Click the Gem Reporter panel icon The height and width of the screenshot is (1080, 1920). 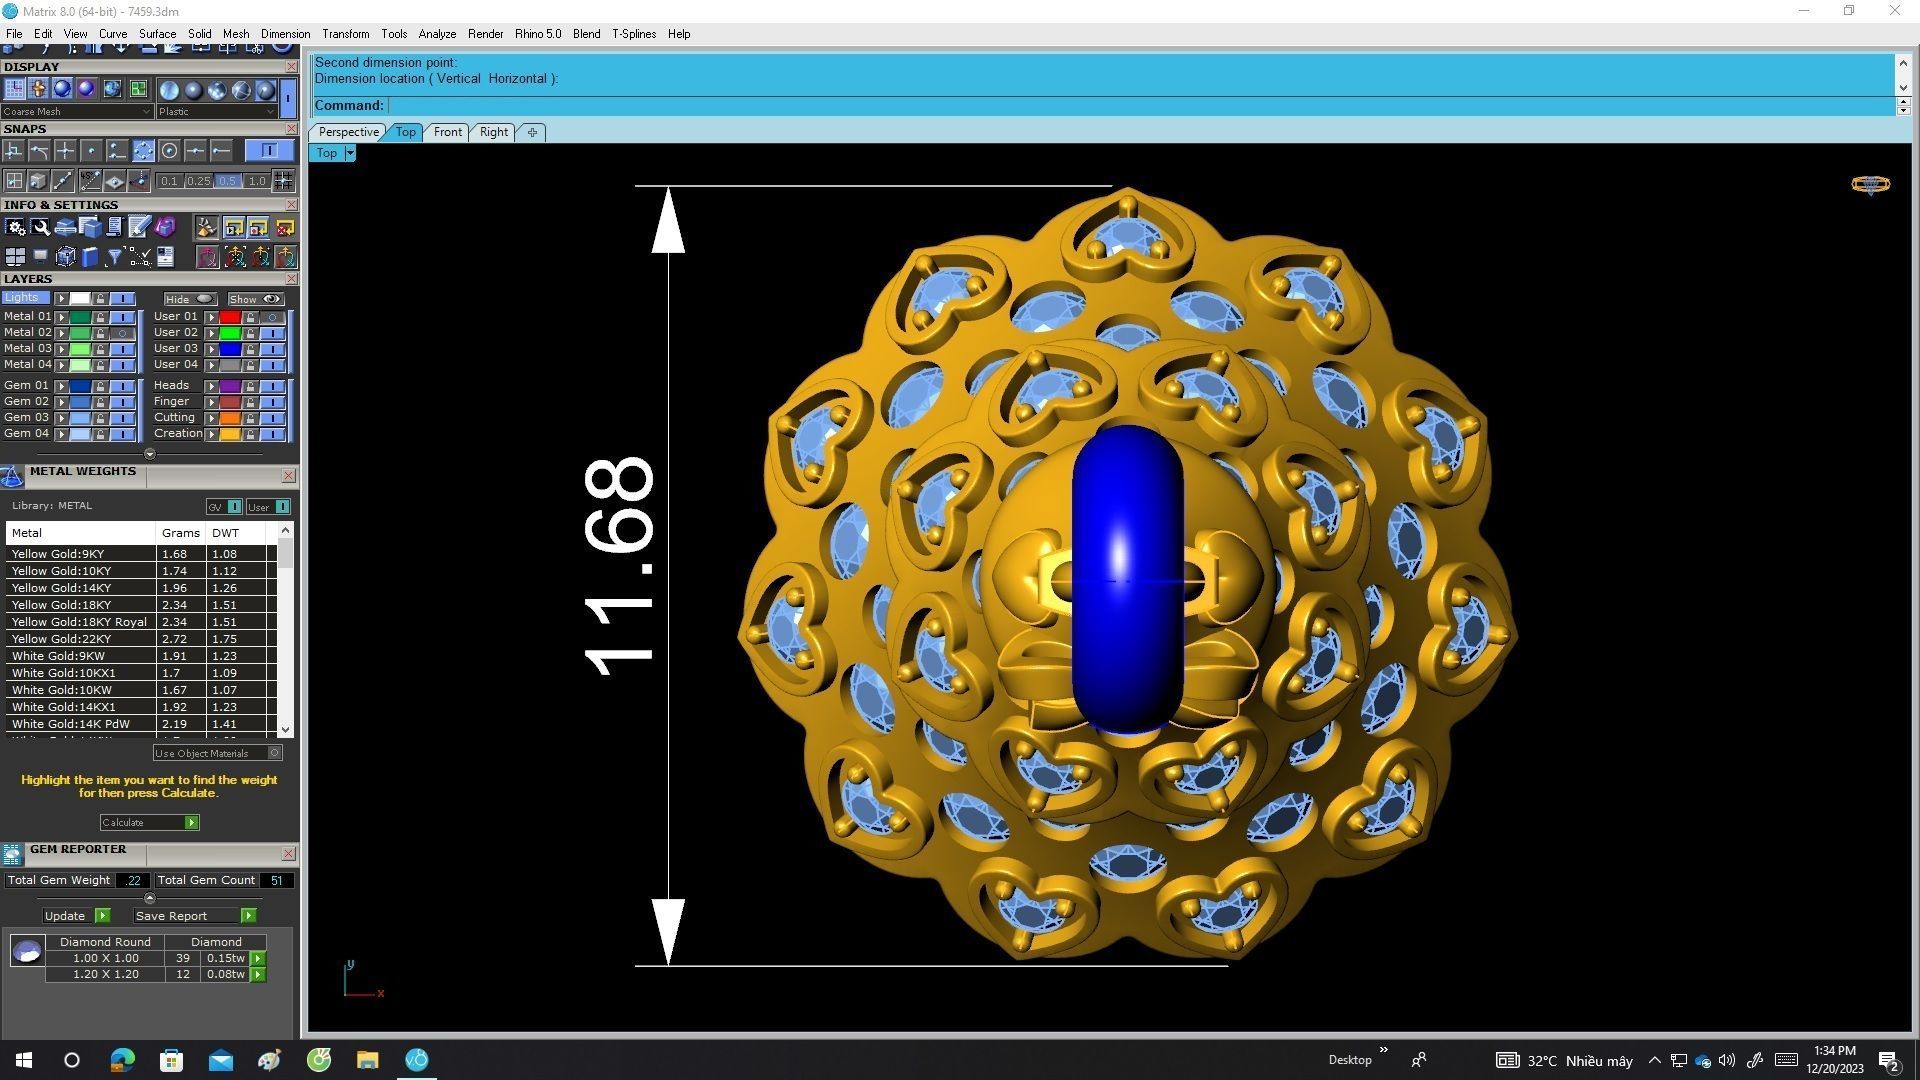click(12, 854)
